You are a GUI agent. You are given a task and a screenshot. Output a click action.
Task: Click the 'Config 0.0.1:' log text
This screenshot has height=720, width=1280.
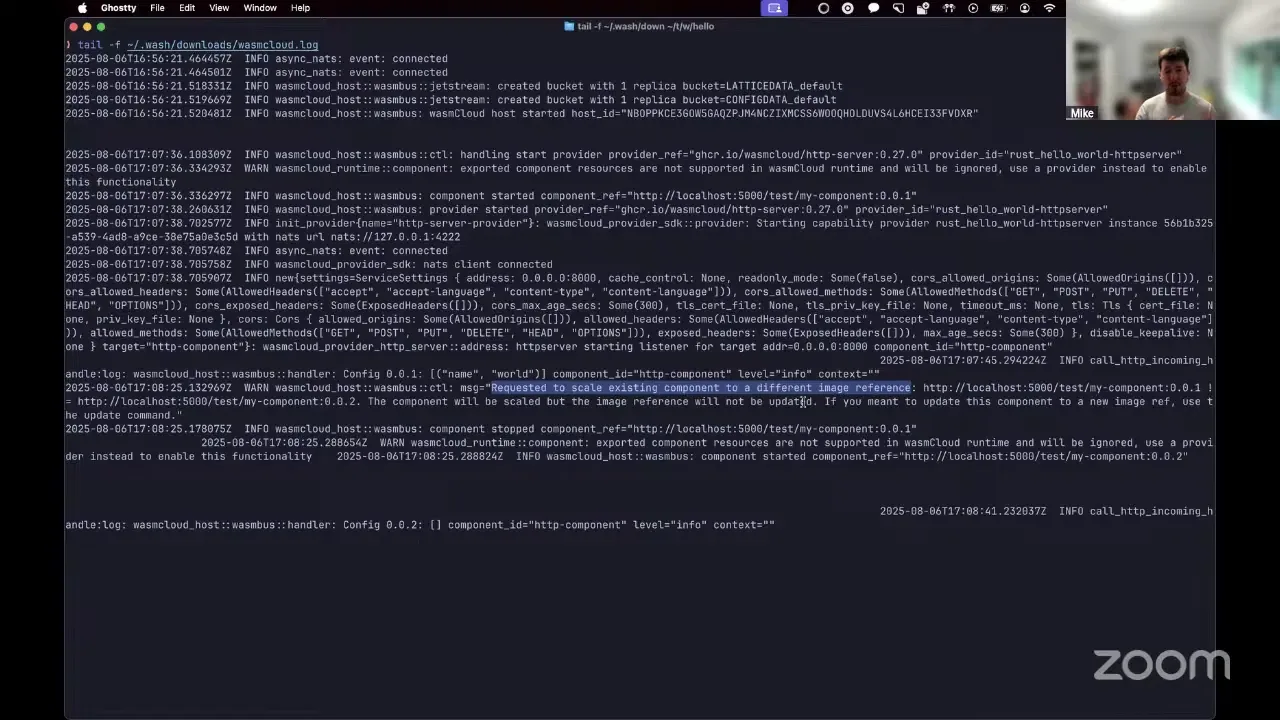point(384,374)
